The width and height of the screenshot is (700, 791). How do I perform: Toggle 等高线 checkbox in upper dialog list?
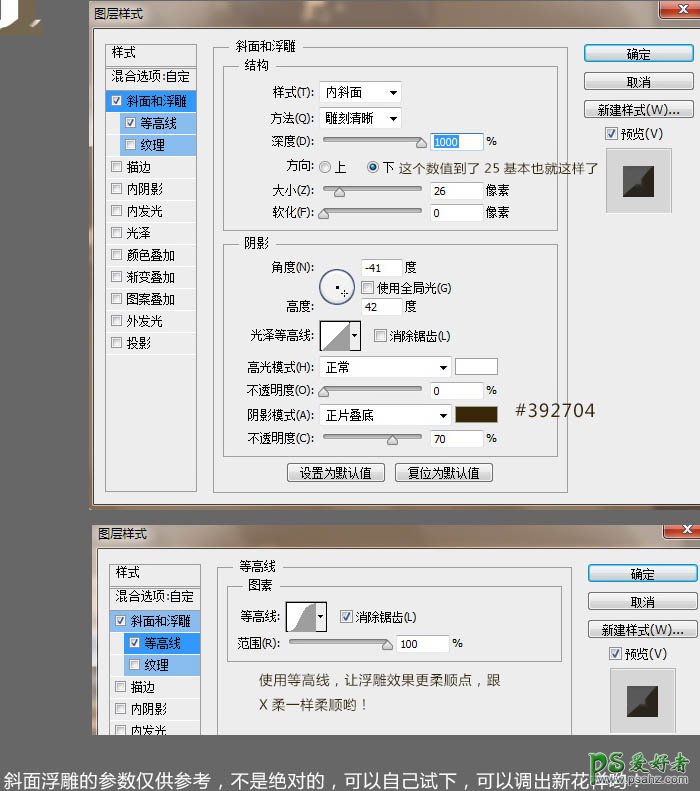click(x=130, y=123)
